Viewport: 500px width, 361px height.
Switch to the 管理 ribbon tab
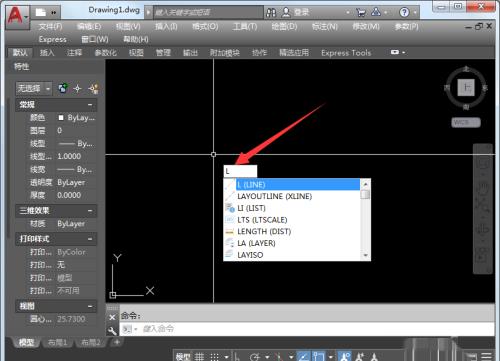click(x=163, y=53)
